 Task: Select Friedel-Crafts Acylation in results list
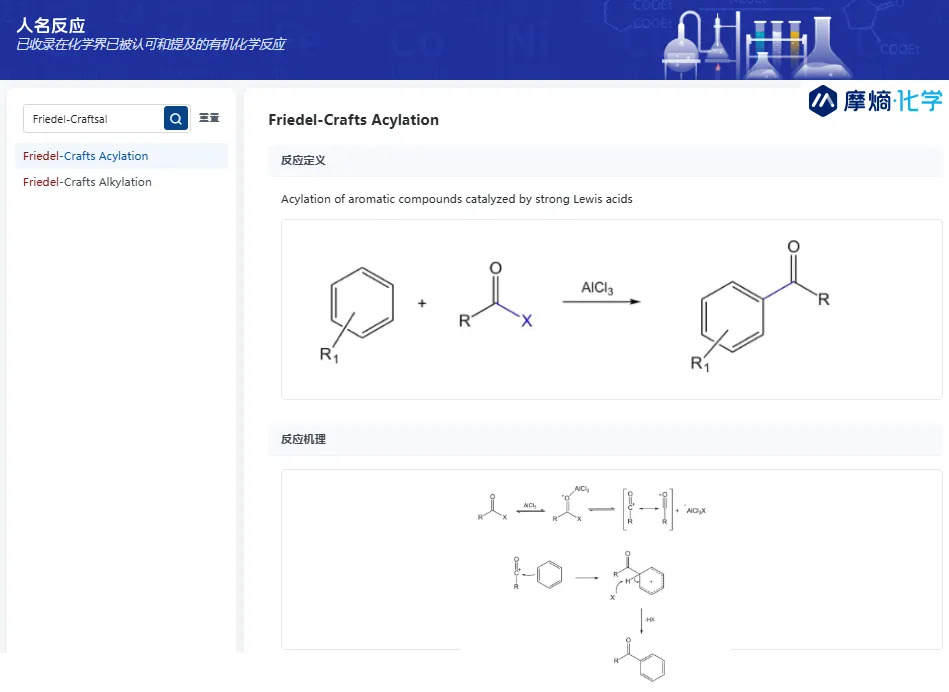(86, 156)
